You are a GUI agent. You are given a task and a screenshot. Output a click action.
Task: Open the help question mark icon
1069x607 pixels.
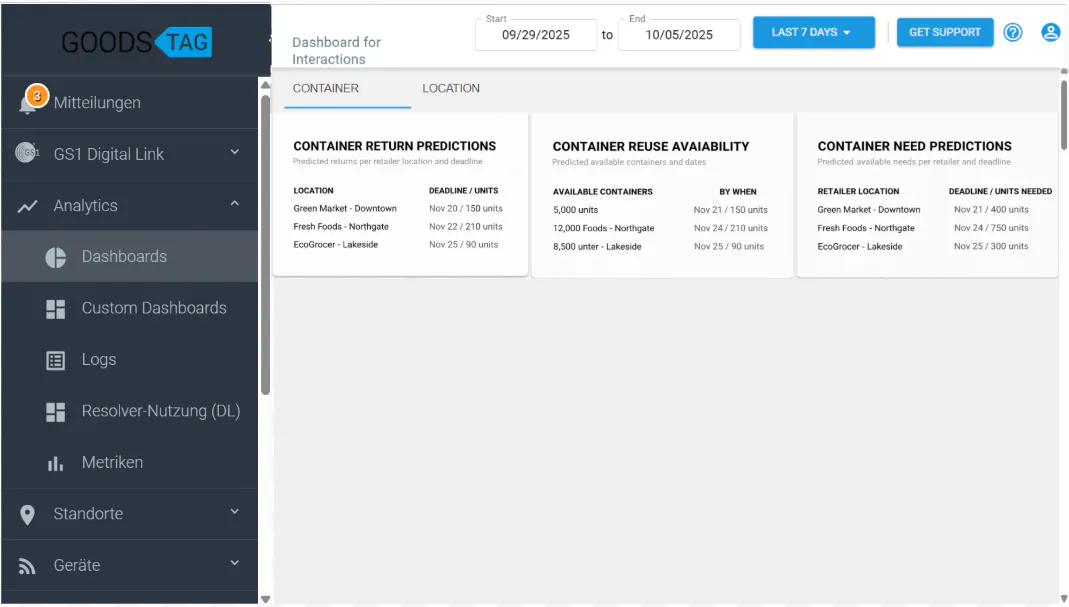[1013, 32]
